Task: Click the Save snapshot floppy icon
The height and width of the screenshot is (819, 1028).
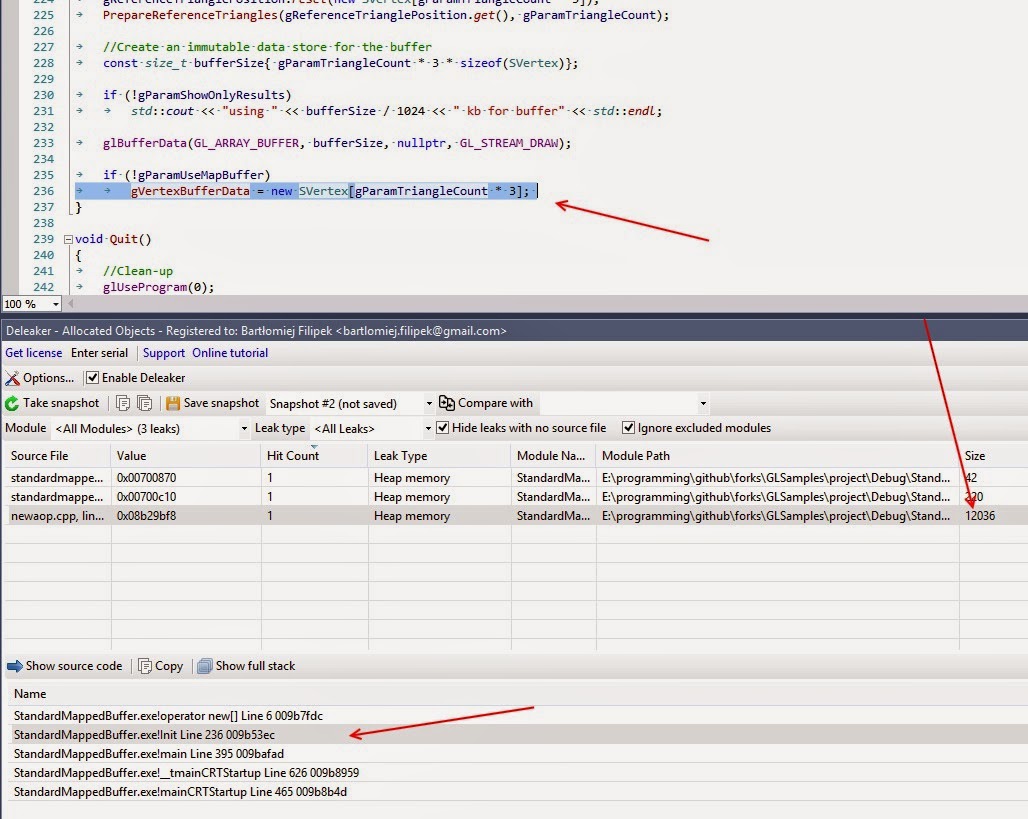Action: (x=173, y=404)
